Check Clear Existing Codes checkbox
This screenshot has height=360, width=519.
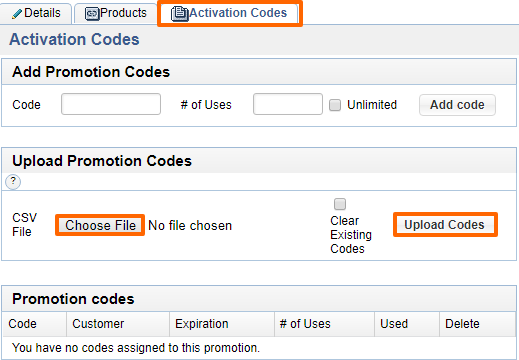[x=340, y=204]
